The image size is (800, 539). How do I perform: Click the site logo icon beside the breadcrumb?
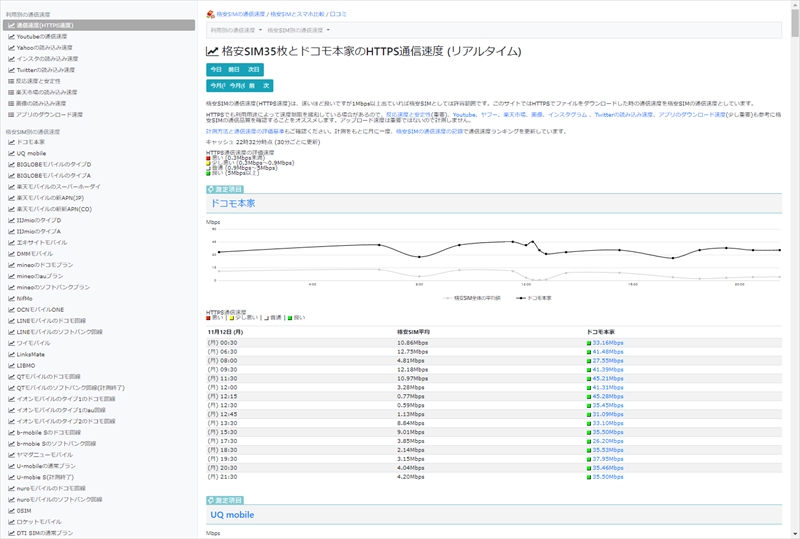[x=210, y=14]
